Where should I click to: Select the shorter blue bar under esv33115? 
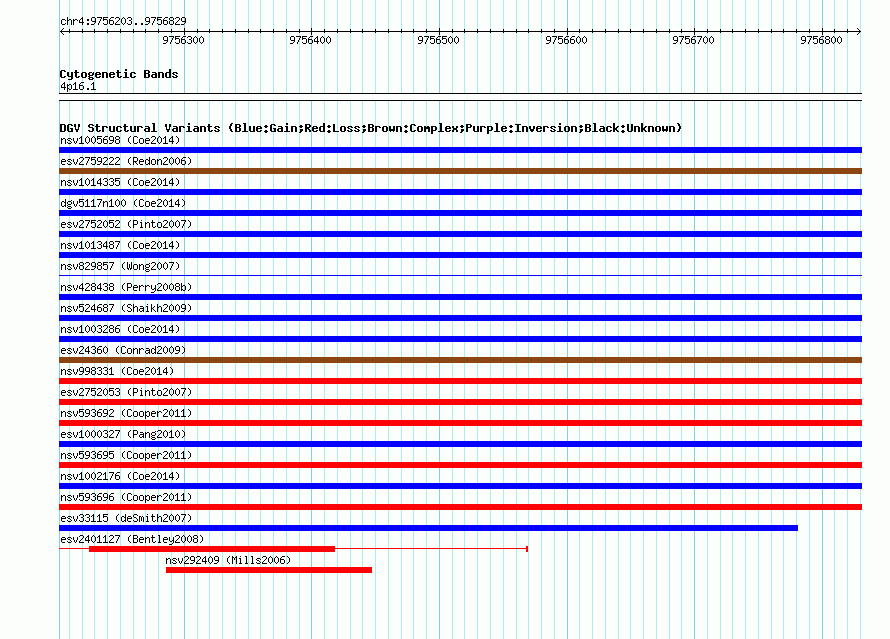[x=429, y=528]
